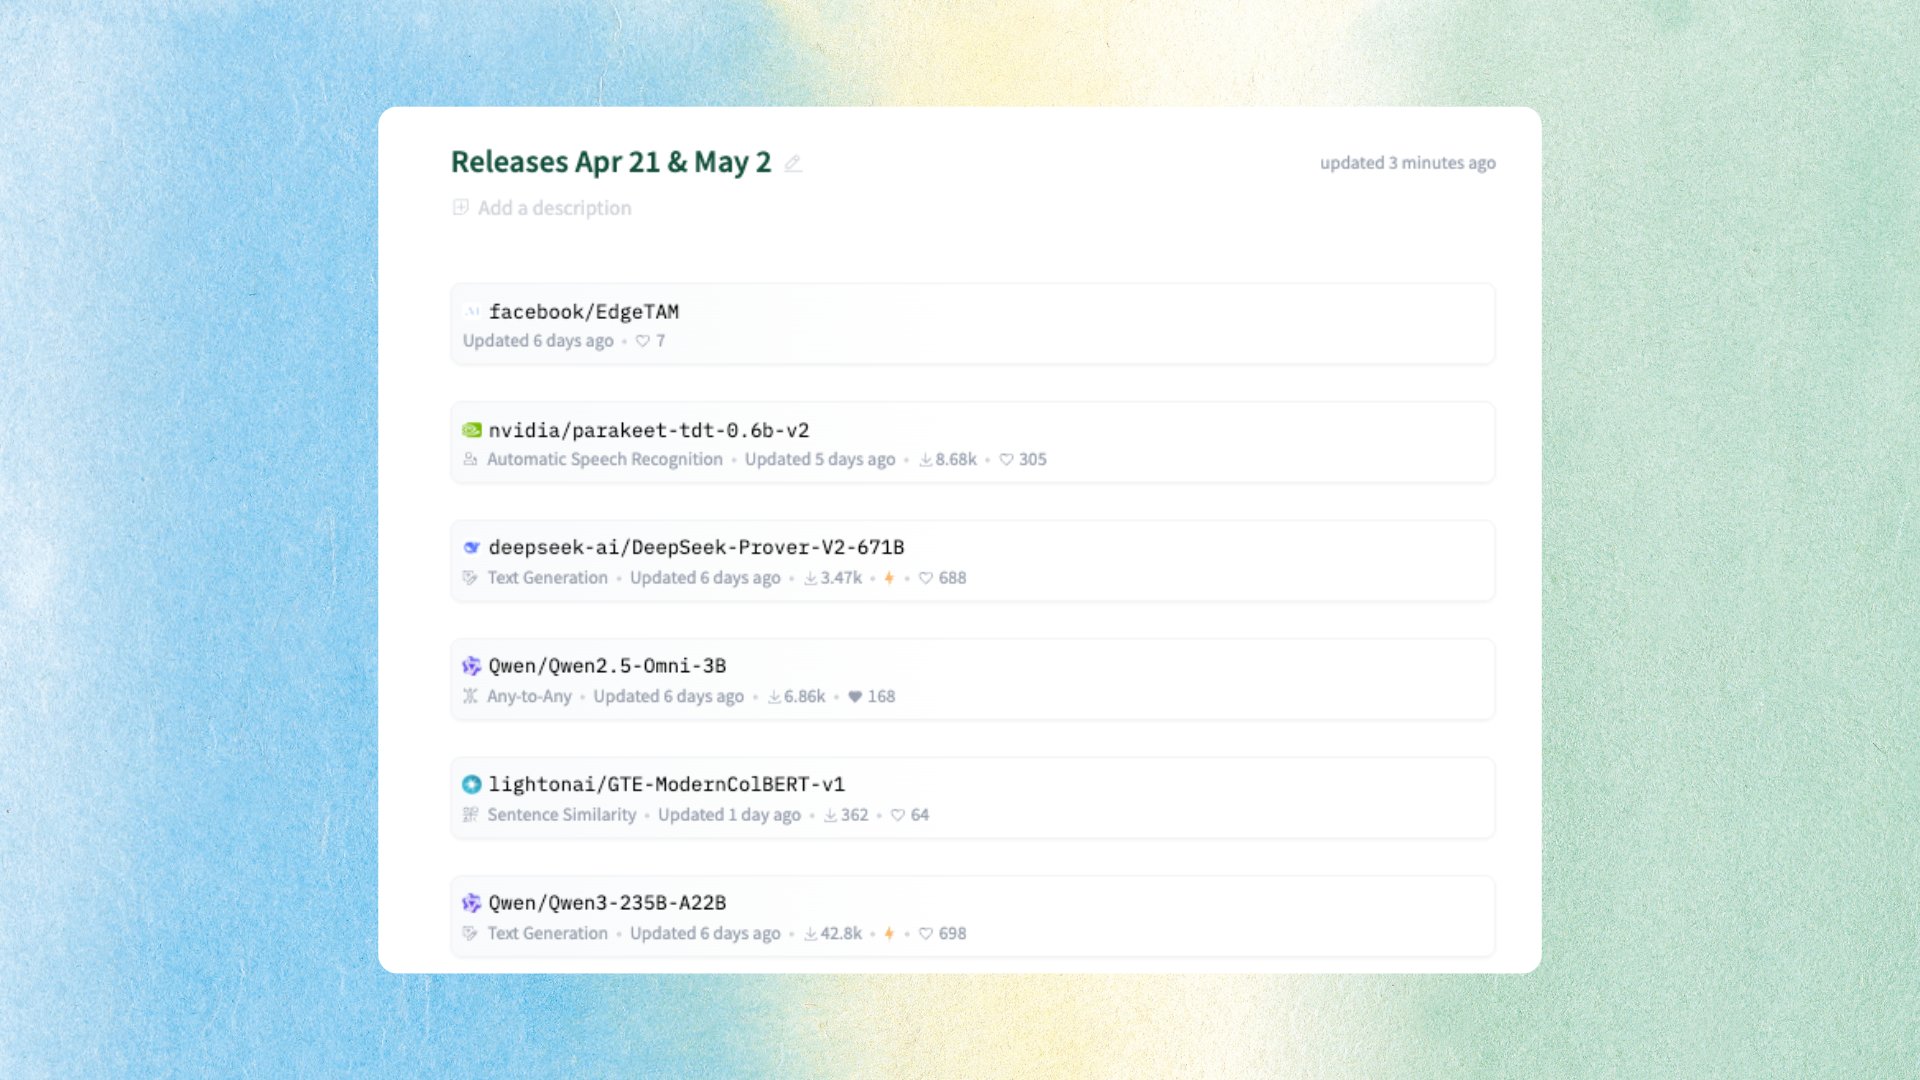Click download icon next to 6.86k
Image resolution: width=1920 pixels, height=1080 pixels.
click(x=775, y=697)
